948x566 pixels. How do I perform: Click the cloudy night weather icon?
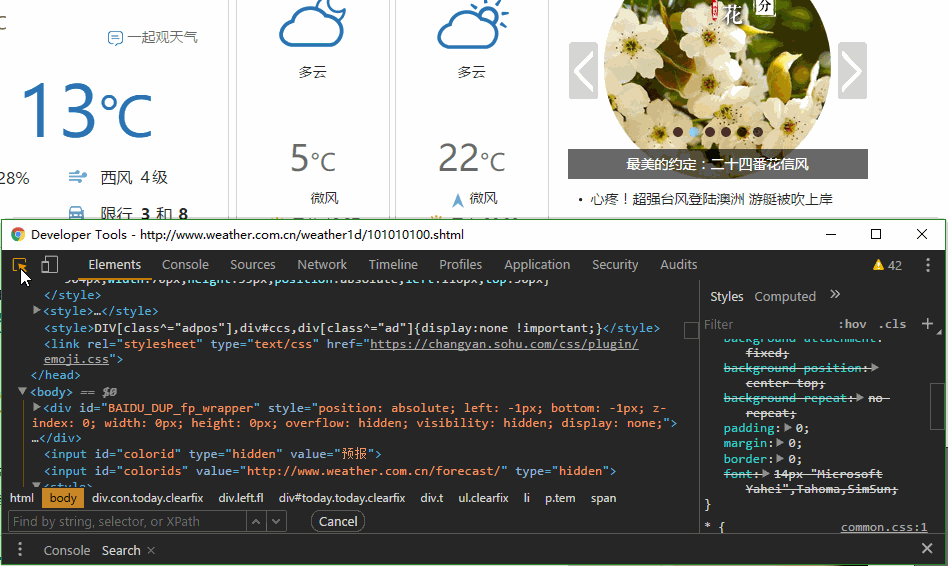click(x=313, y=23)
